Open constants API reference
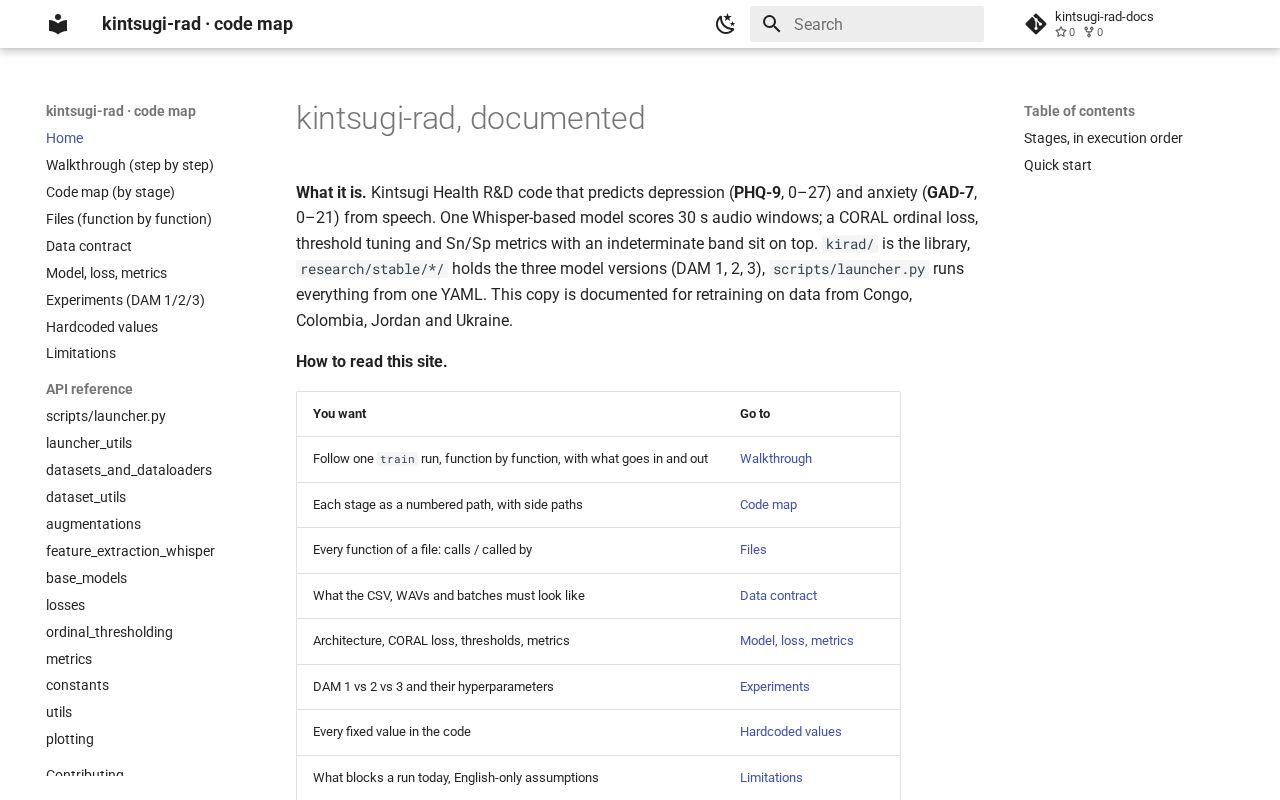 [77, 685]
